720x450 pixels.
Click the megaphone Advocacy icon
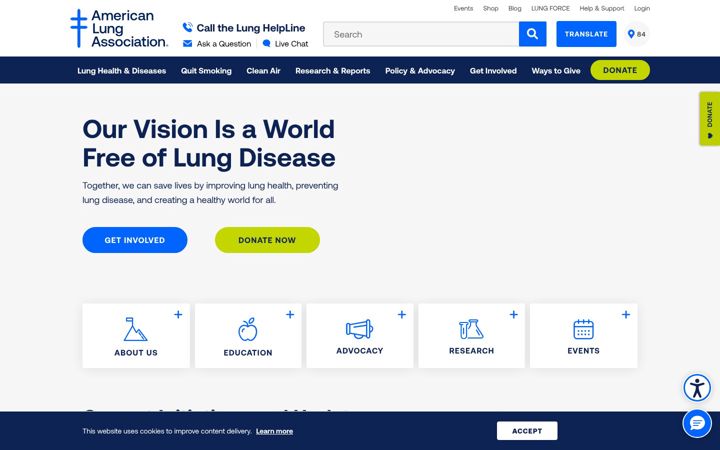pos(360,329)
